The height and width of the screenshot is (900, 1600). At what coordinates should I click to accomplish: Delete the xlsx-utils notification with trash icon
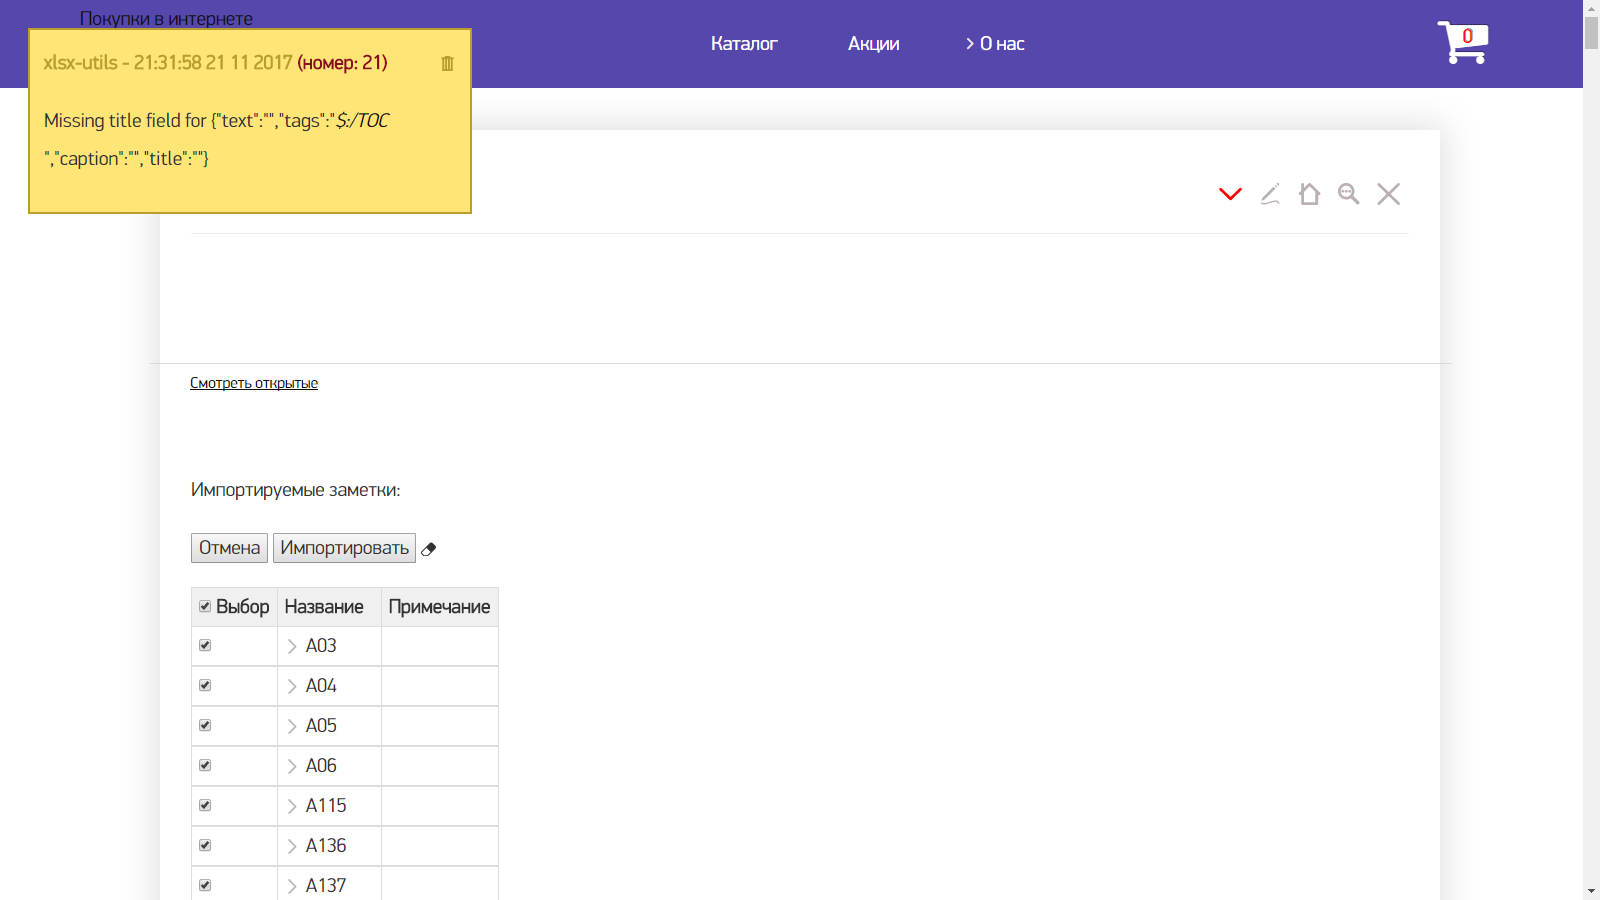tap(447, 63)
